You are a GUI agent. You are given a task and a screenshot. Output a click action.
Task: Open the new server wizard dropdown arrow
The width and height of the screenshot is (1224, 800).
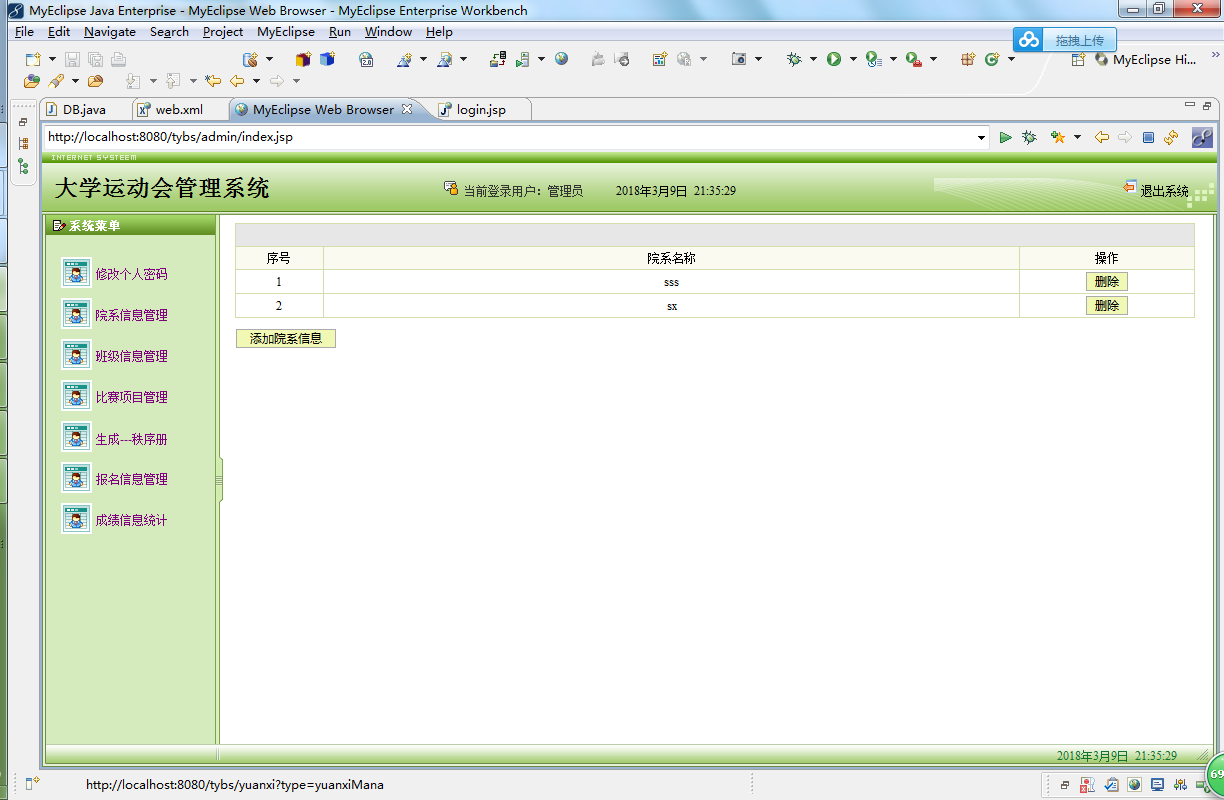click(269, 60)
